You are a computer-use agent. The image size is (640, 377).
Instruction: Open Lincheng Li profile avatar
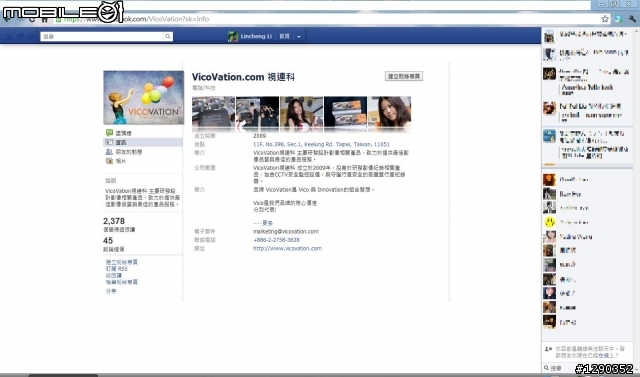tap(233, 36)
